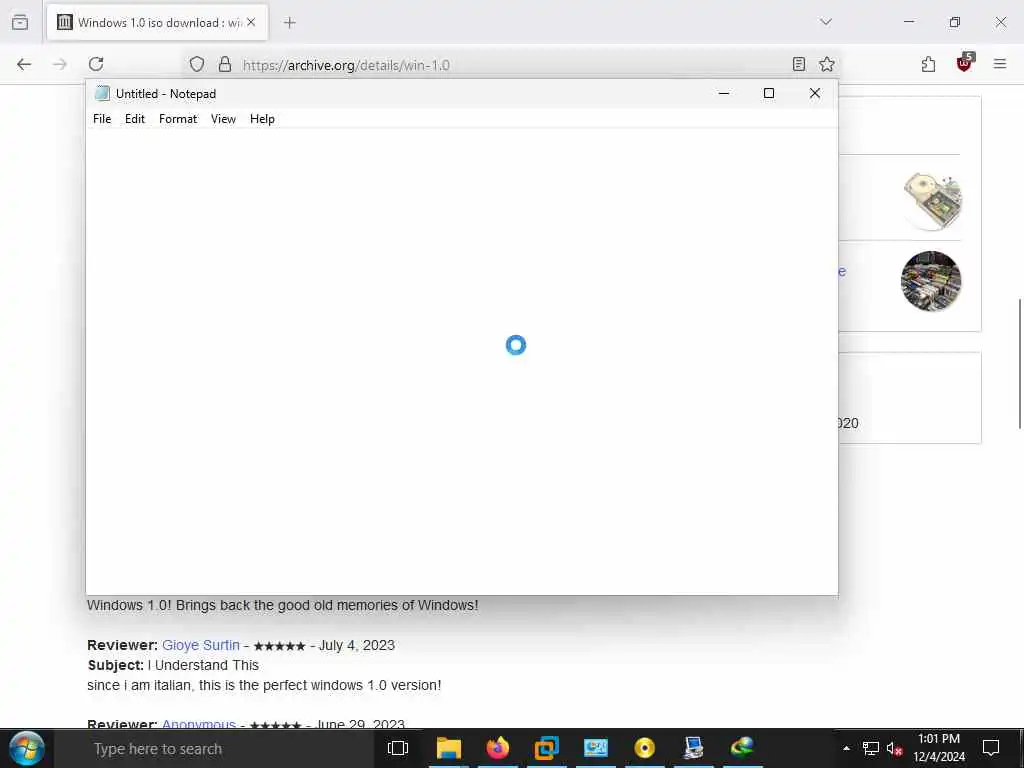Image resolution: width=1024 pixels, height=768 pixels.
Task: Open the Firefox extensions puzzle icon
Action: tap(928, 64)
